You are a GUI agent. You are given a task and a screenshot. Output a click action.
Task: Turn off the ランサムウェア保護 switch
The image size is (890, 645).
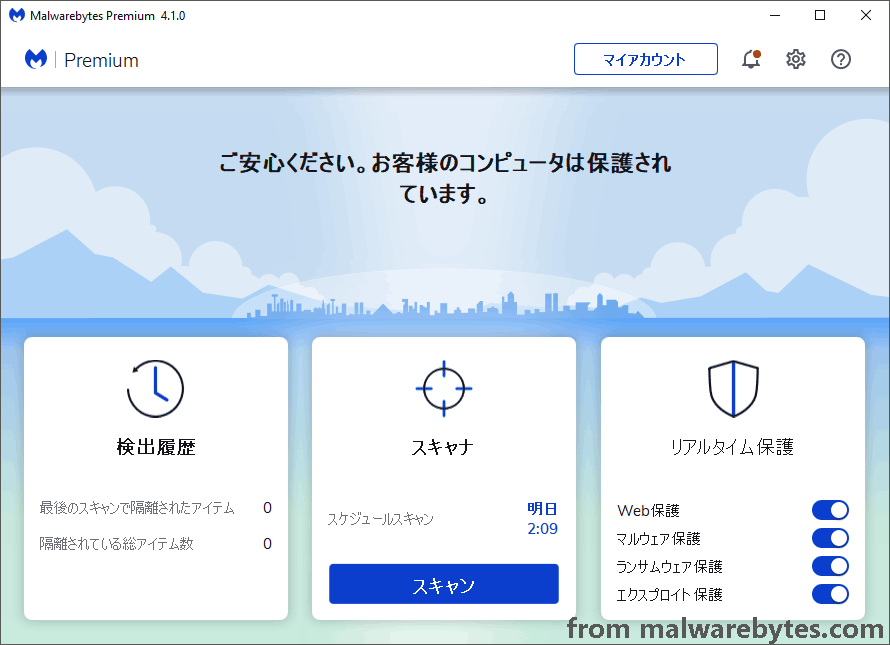point(830,566)
